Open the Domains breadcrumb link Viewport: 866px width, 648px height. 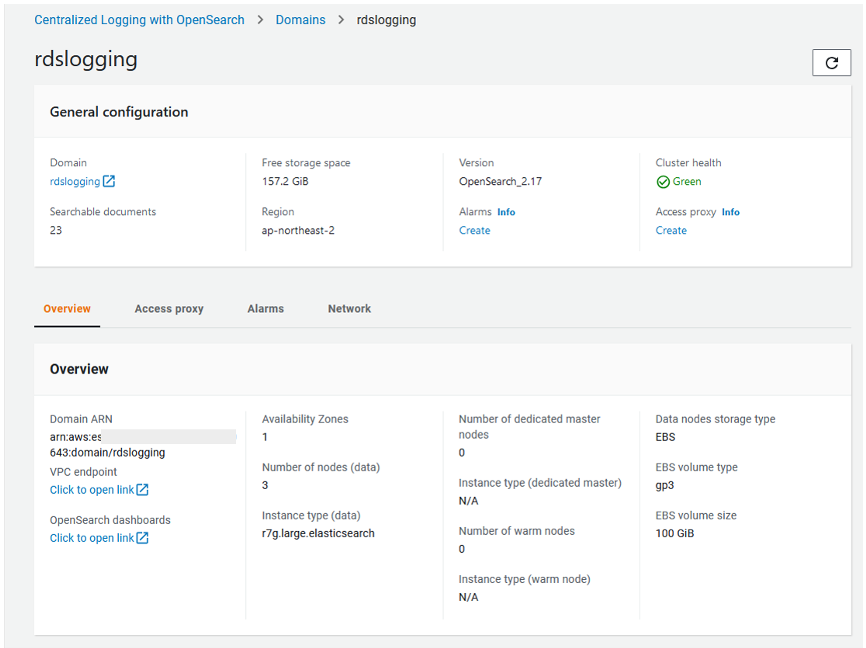[x=300, y=20]
